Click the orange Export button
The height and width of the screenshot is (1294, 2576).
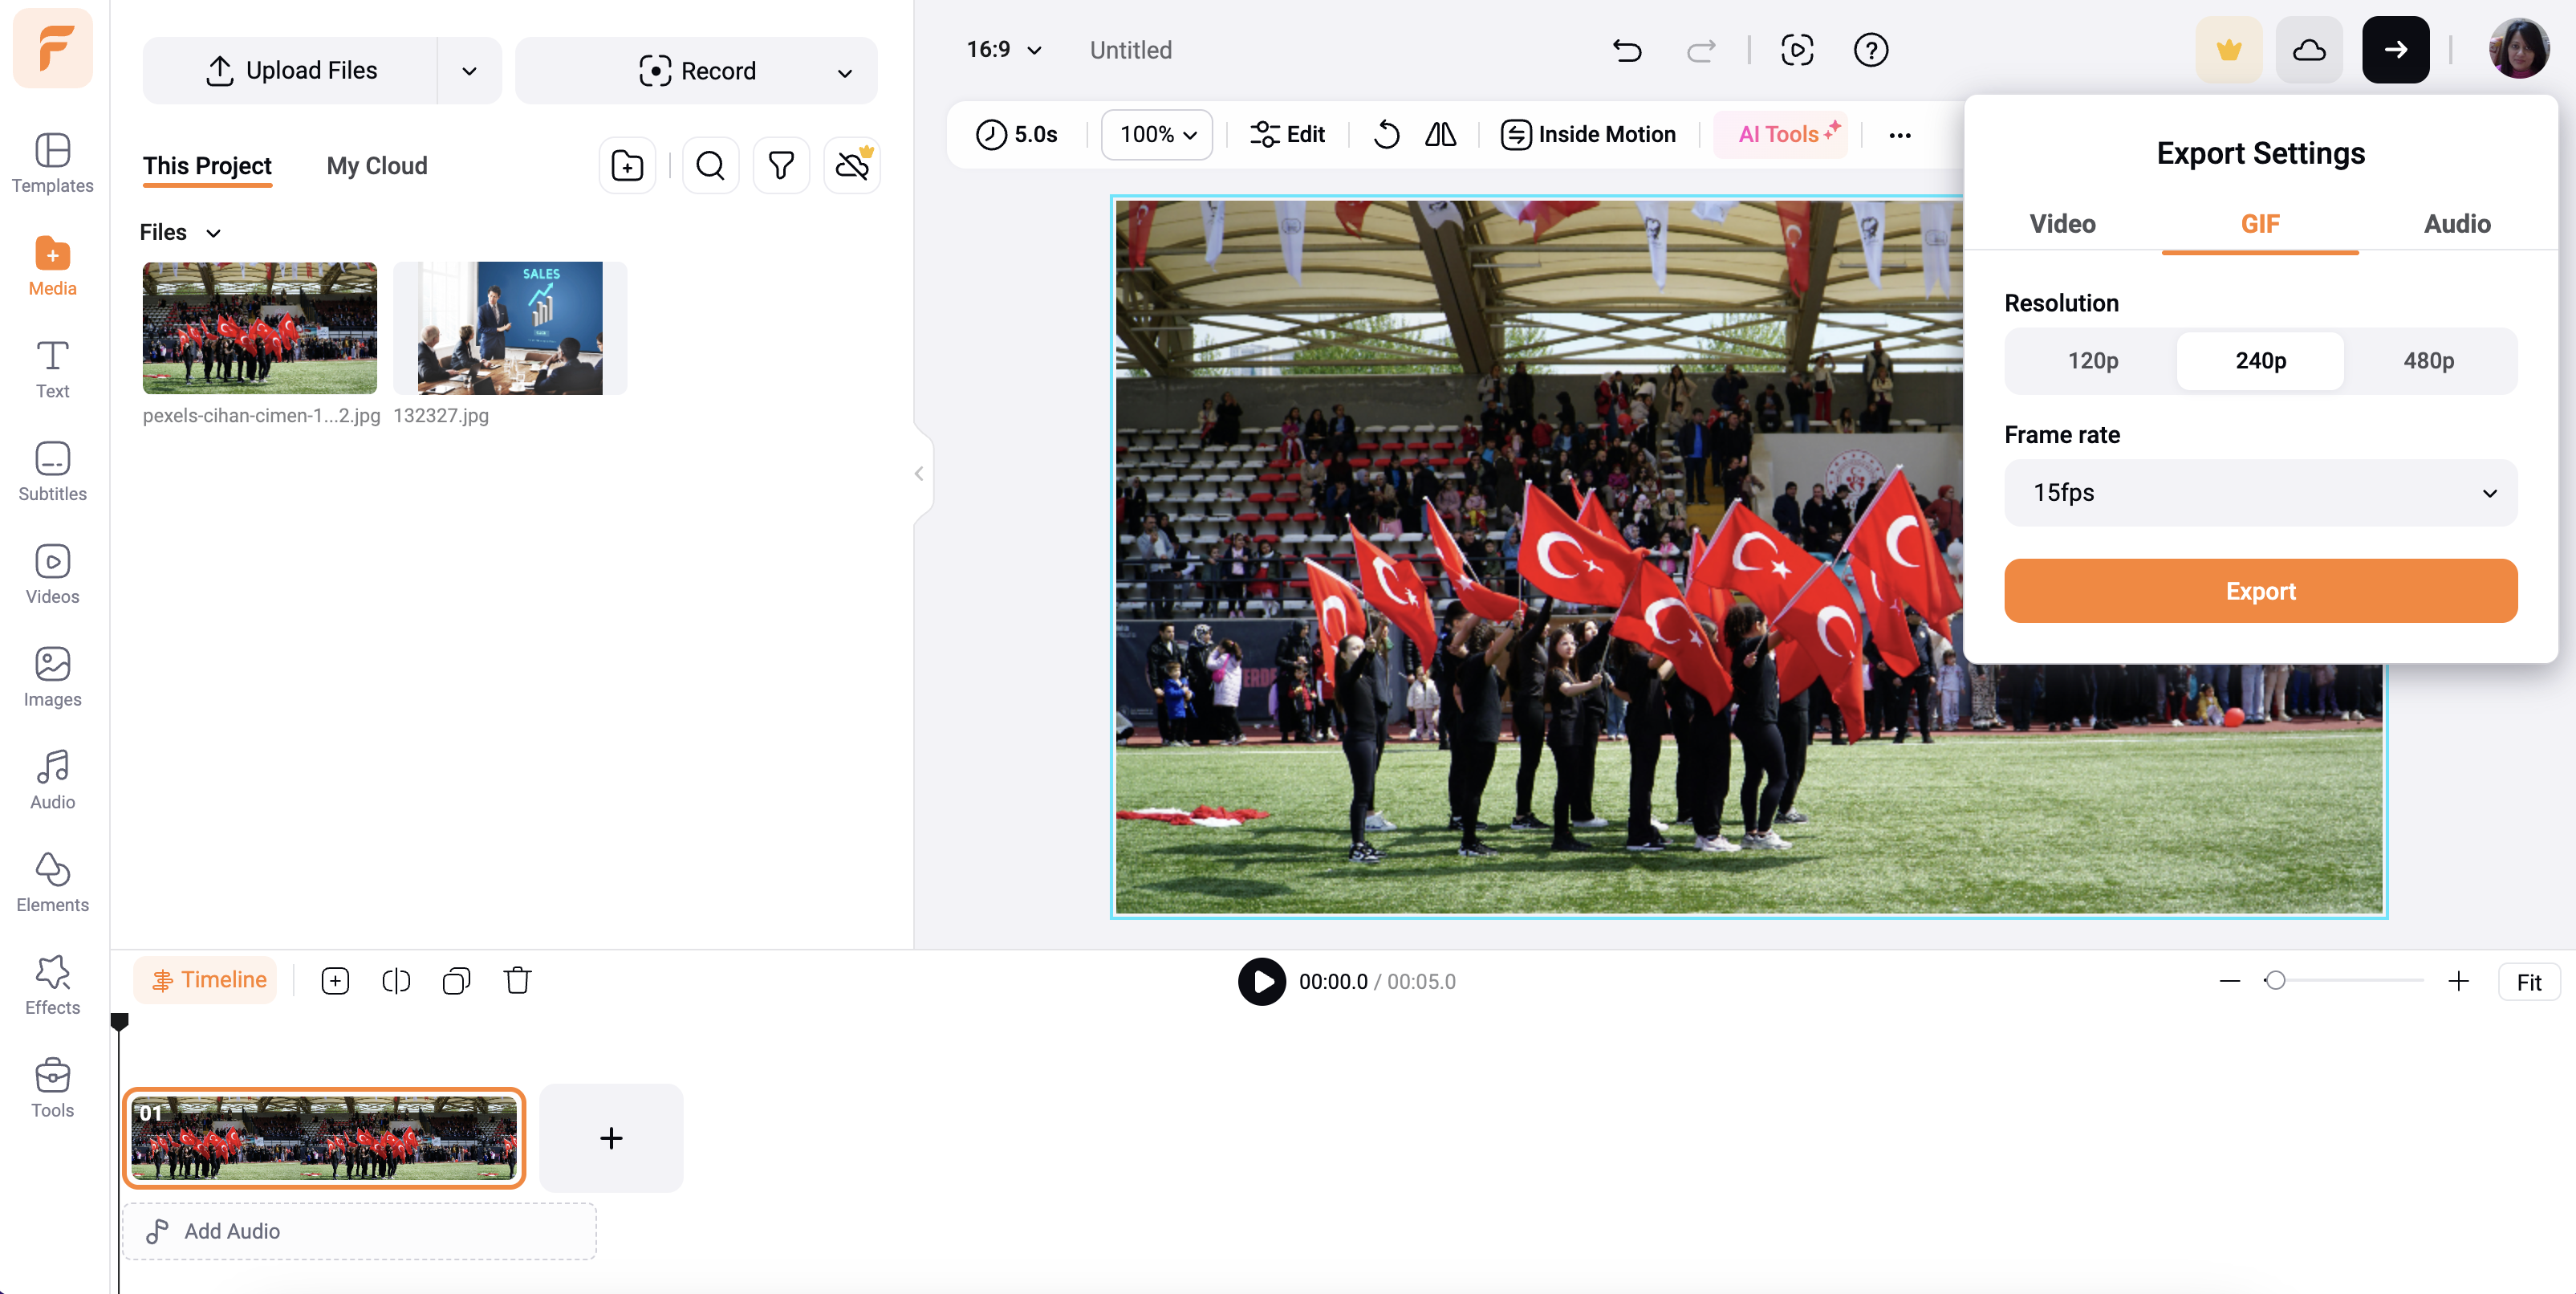tap(2260, 591)
